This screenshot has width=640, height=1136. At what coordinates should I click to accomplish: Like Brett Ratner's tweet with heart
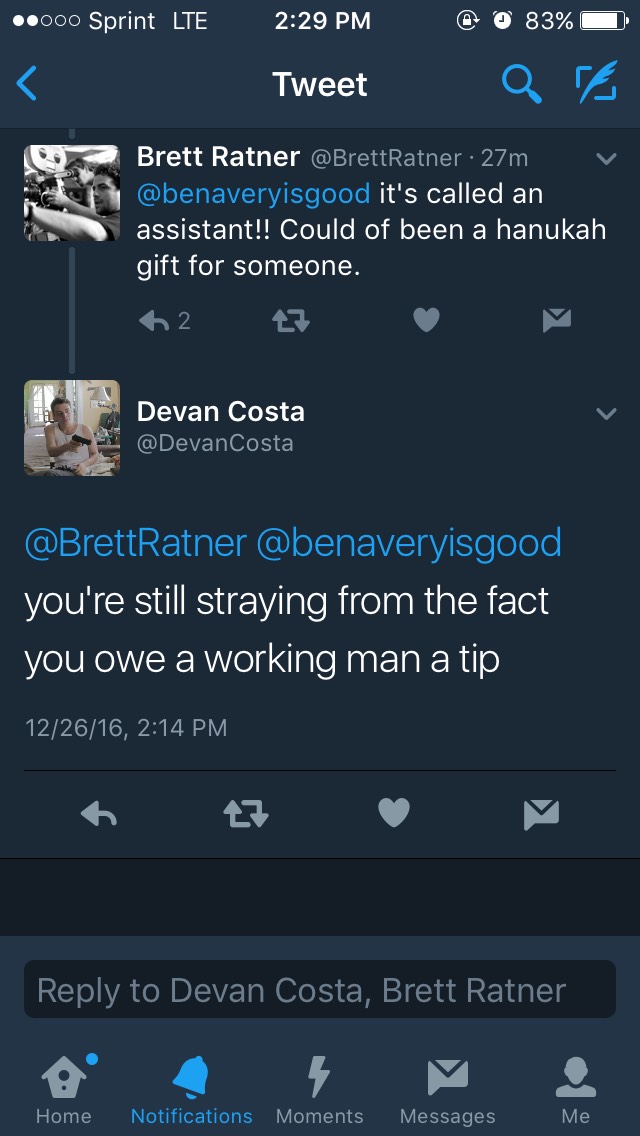click(426, 320)
